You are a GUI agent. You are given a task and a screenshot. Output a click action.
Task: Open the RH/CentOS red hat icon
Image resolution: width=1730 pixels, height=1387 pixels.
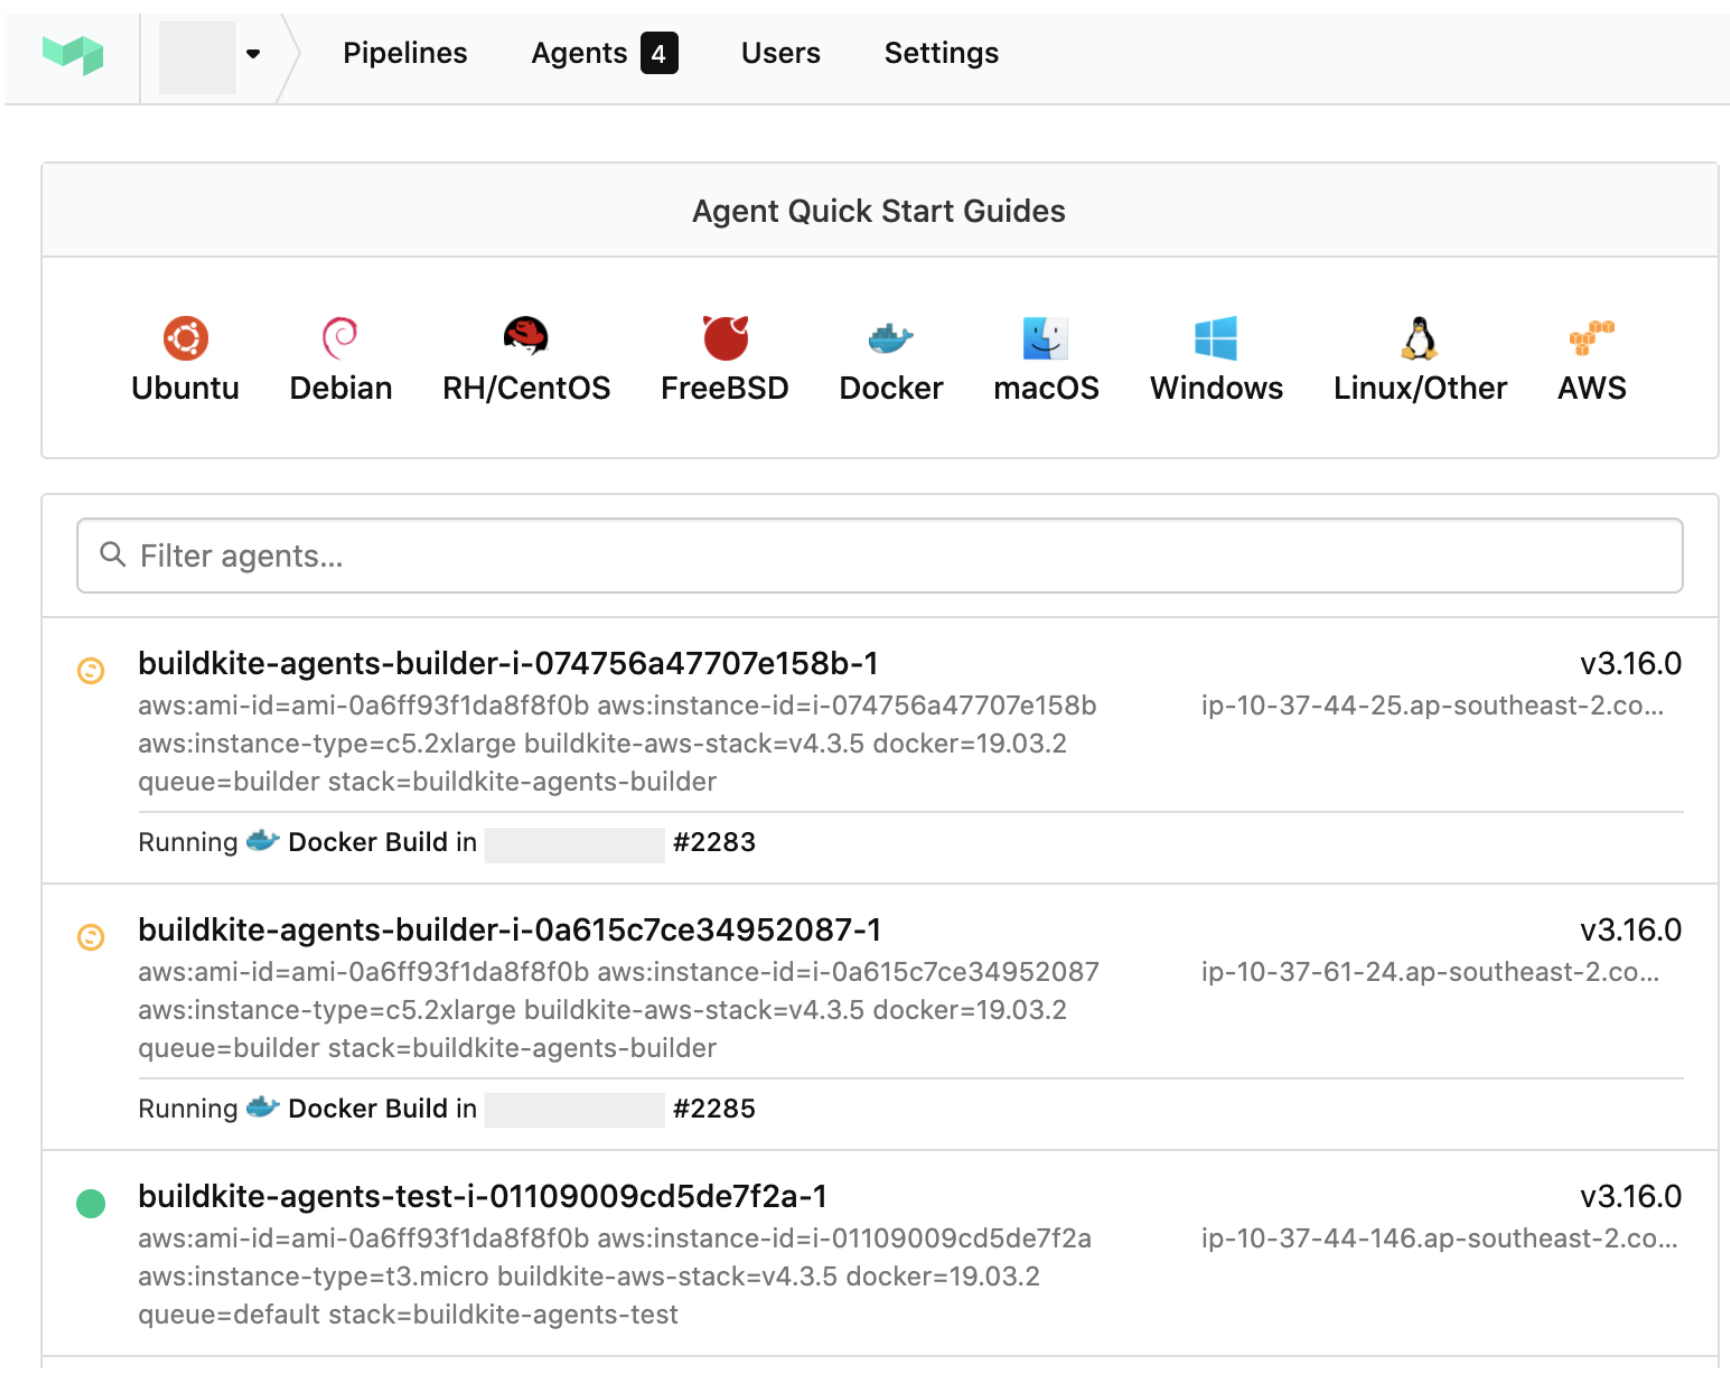tap(526, 337)
